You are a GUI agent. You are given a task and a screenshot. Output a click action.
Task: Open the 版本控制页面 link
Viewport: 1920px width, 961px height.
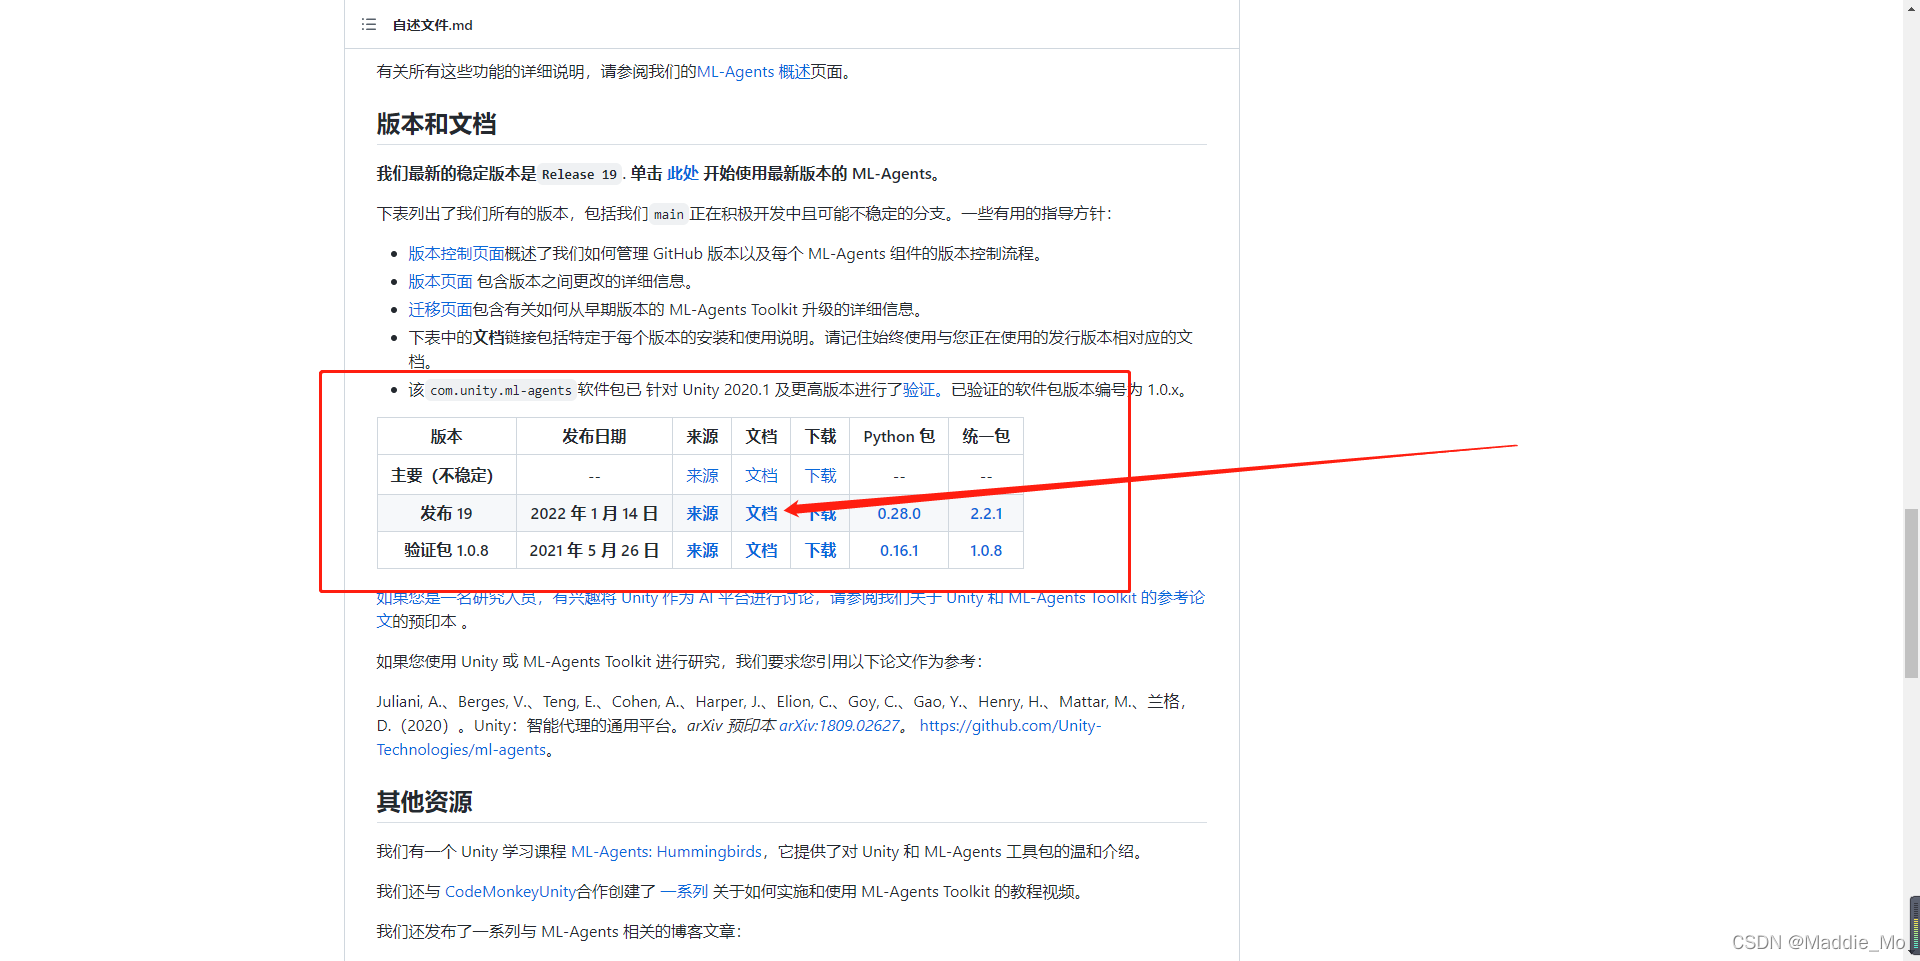pyautogui.click(x=456, y=254)
